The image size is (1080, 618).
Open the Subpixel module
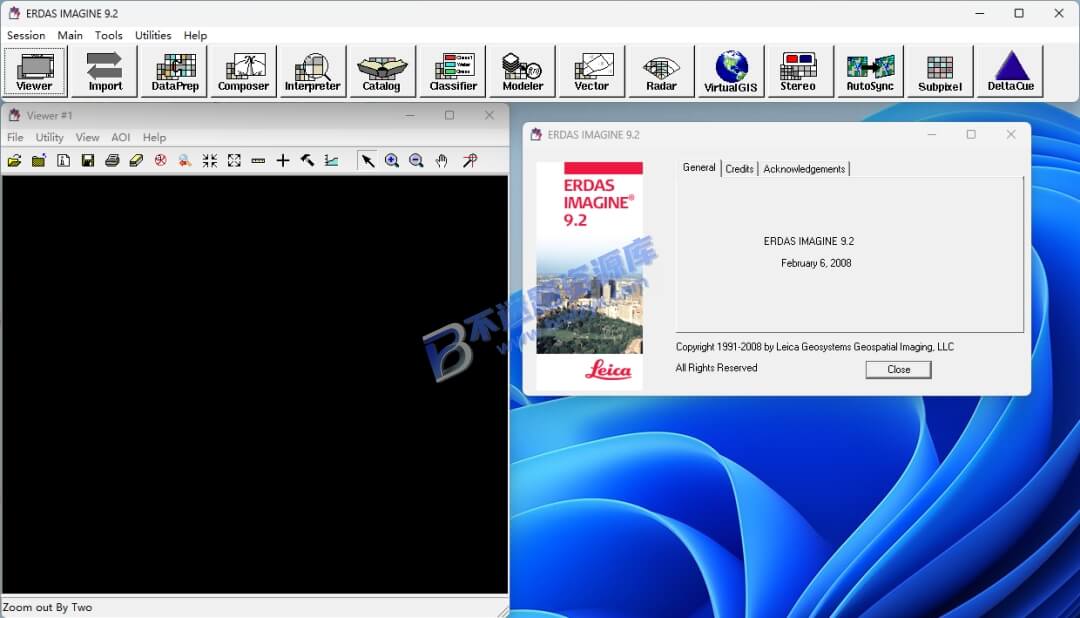tap(940, 71)
